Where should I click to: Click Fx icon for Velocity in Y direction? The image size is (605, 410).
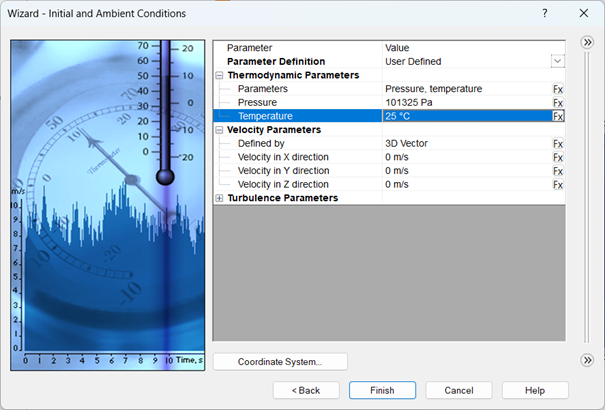[x=558, y=171]
